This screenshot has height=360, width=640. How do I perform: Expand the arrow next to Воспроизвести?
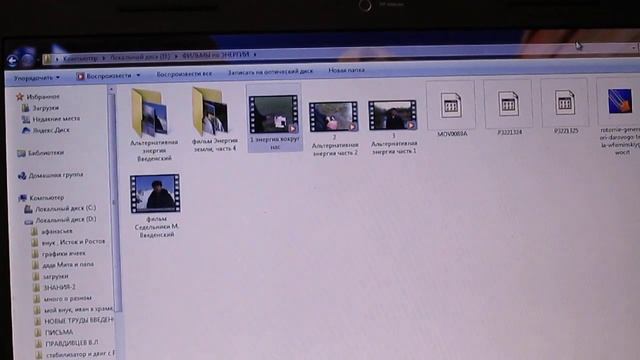click(138, 75)
